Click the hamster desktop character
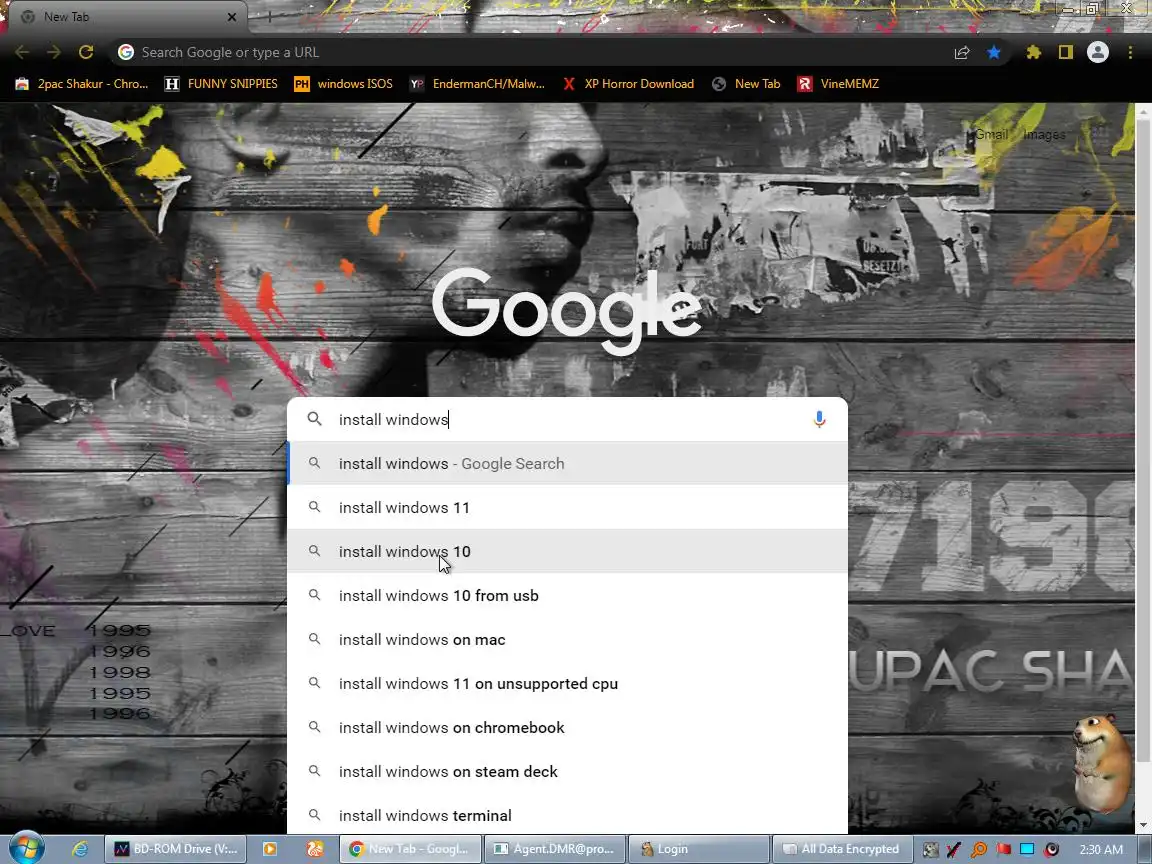 click(1102, 763)
